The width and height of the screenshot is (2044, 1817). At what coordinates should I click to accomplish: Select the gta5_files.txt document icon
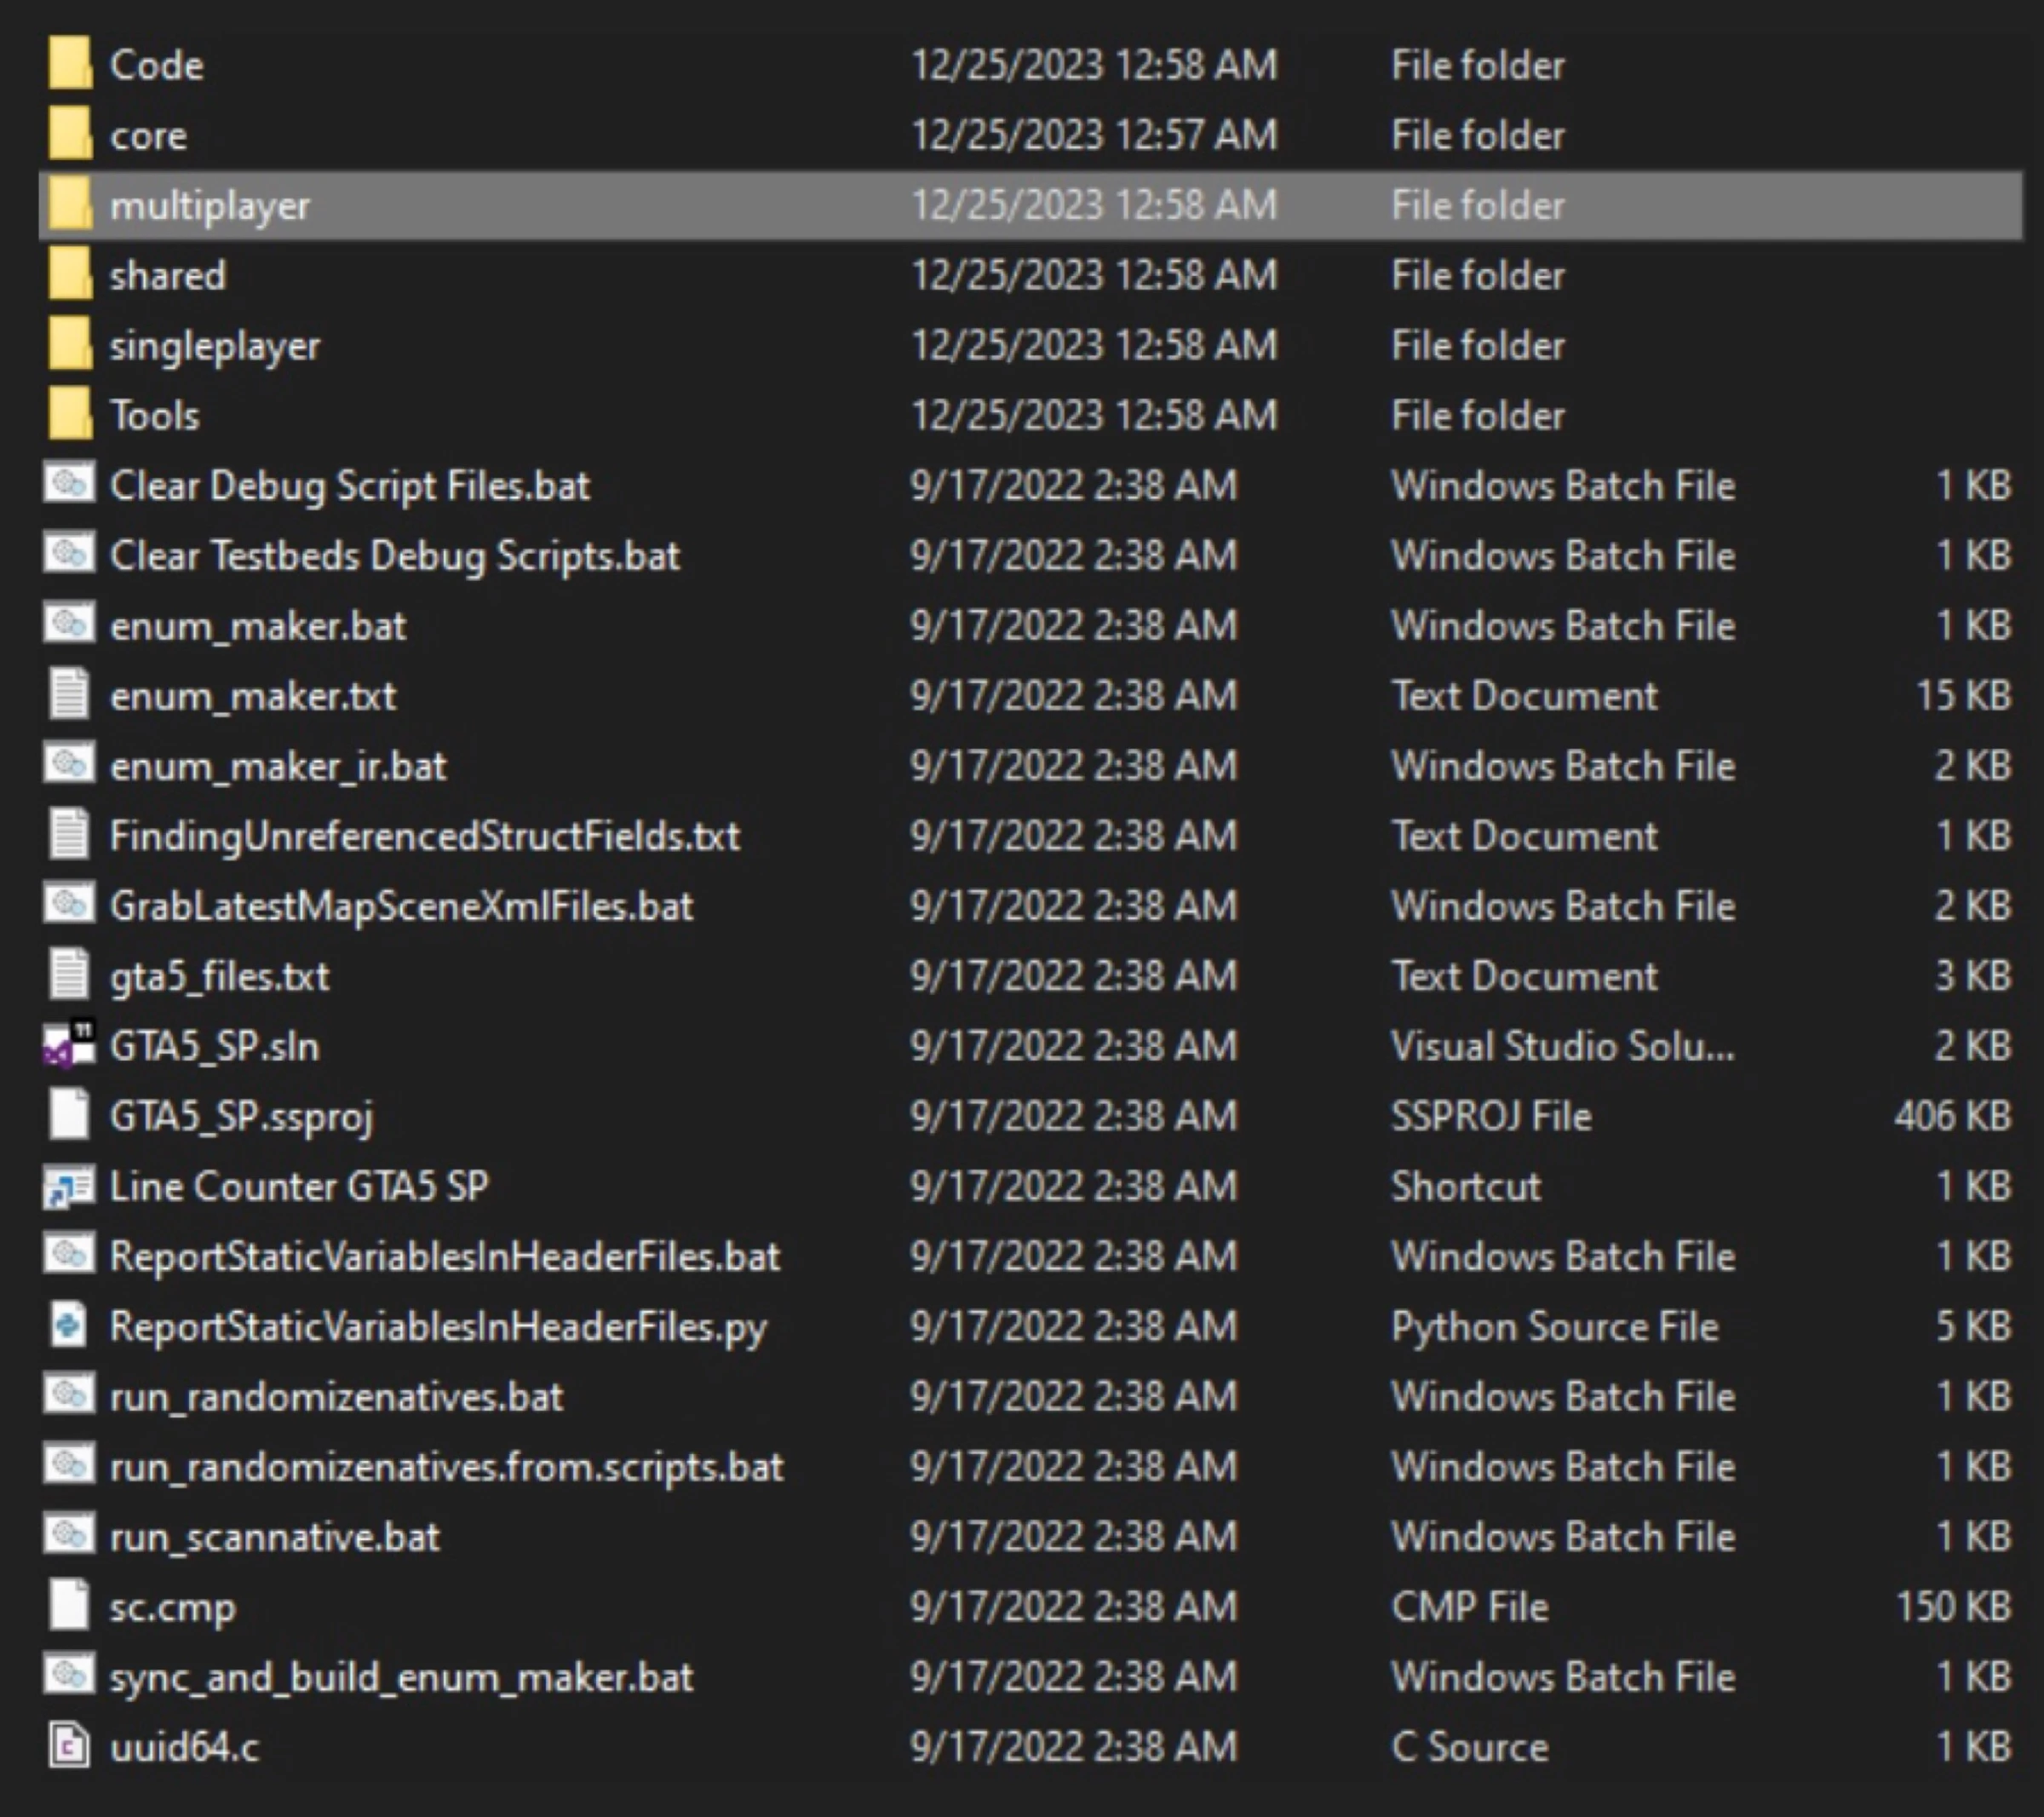pos(69,975)
